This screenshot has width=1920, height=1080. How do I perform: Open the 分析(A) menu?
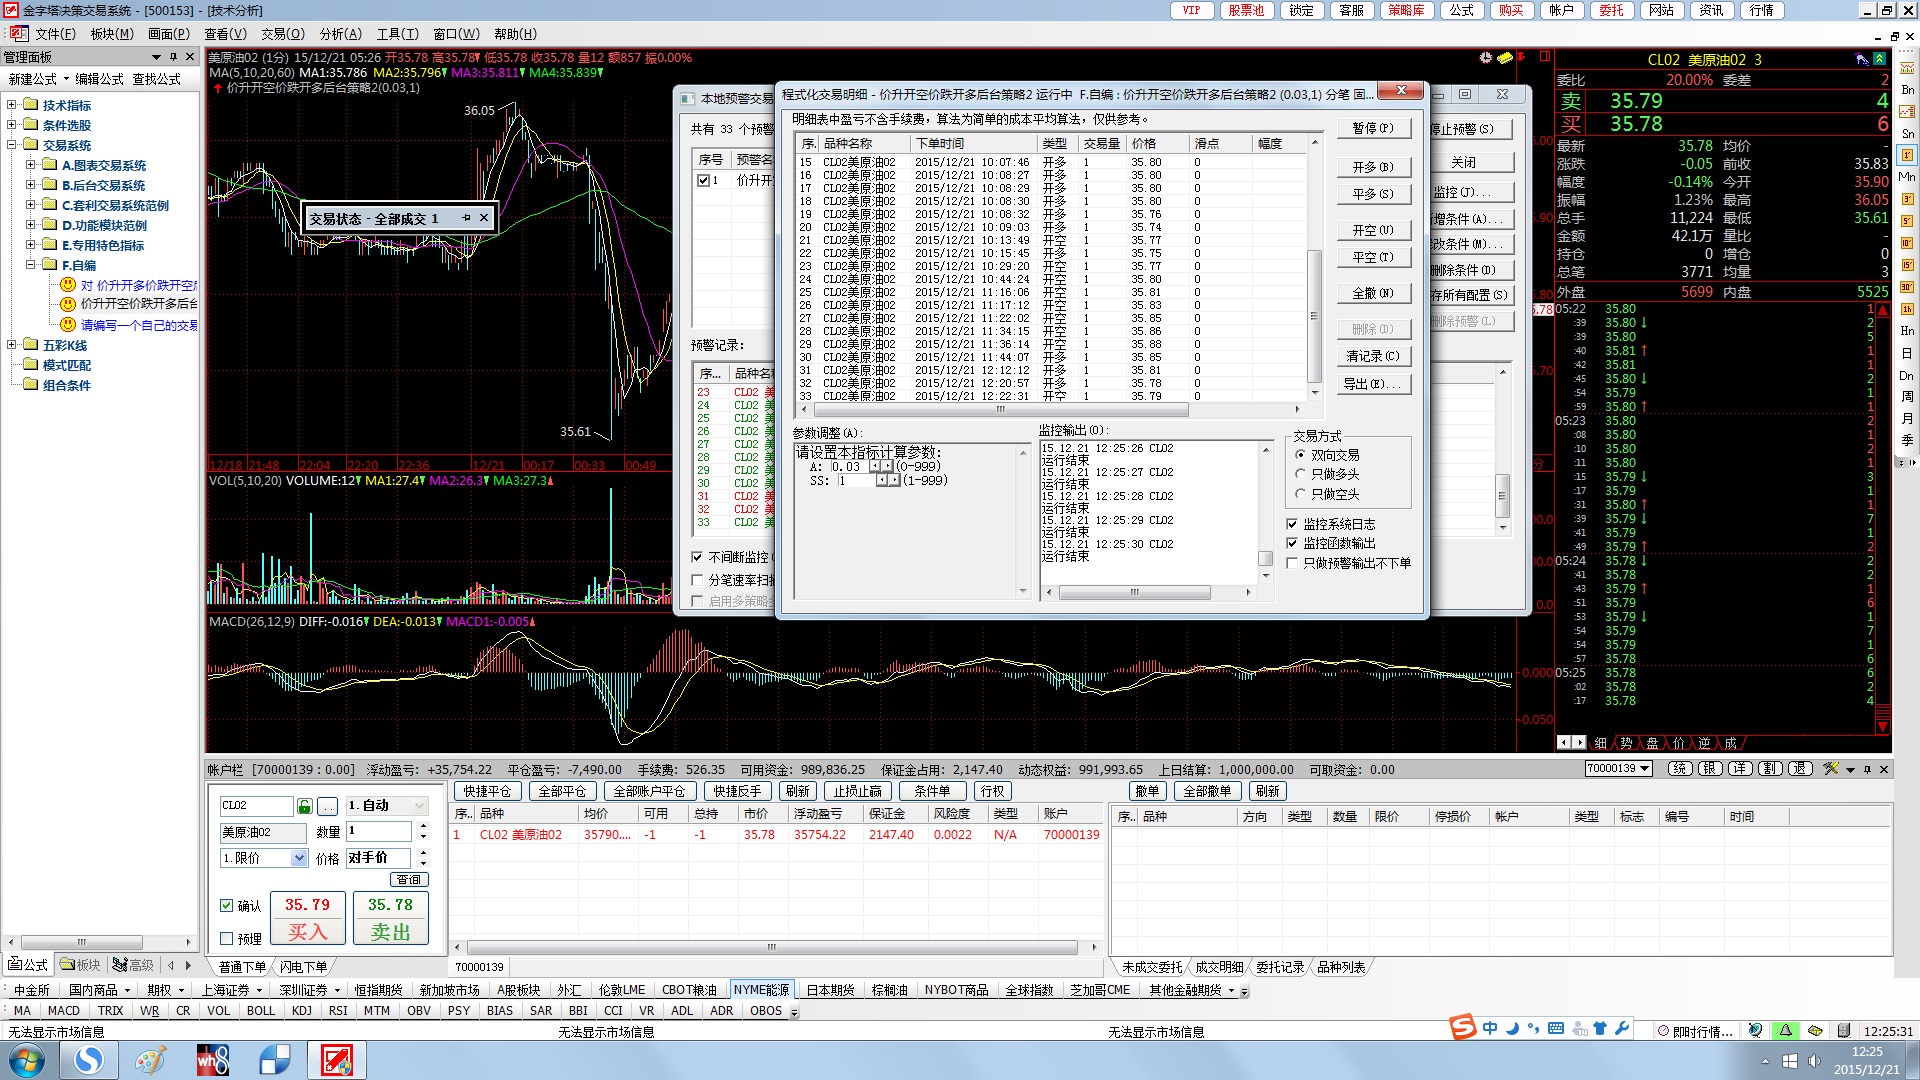click(340, 34)
